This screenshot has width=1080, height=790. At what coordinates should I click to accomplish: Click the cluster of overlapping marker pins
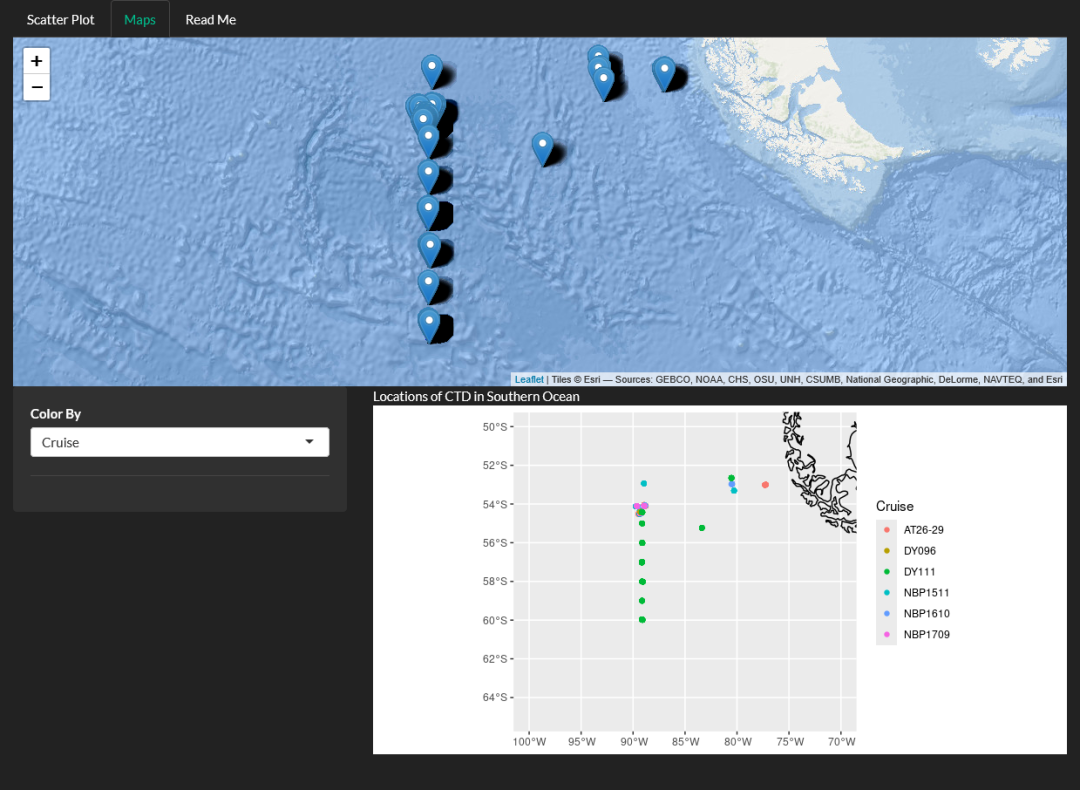(x=422, y=103)
